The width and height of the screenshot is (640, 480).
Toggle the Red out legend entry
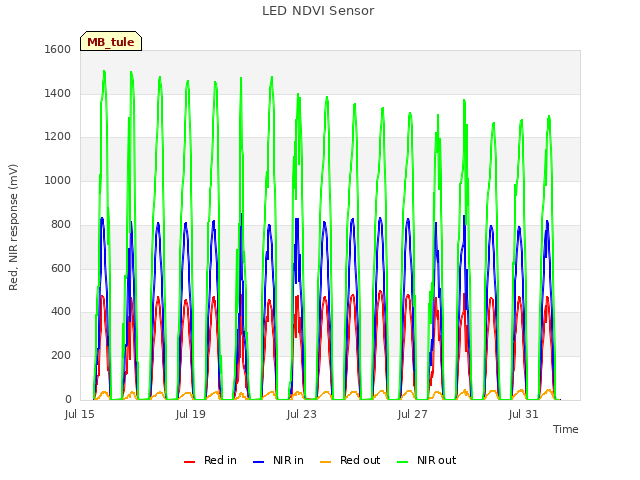point(350,460)
